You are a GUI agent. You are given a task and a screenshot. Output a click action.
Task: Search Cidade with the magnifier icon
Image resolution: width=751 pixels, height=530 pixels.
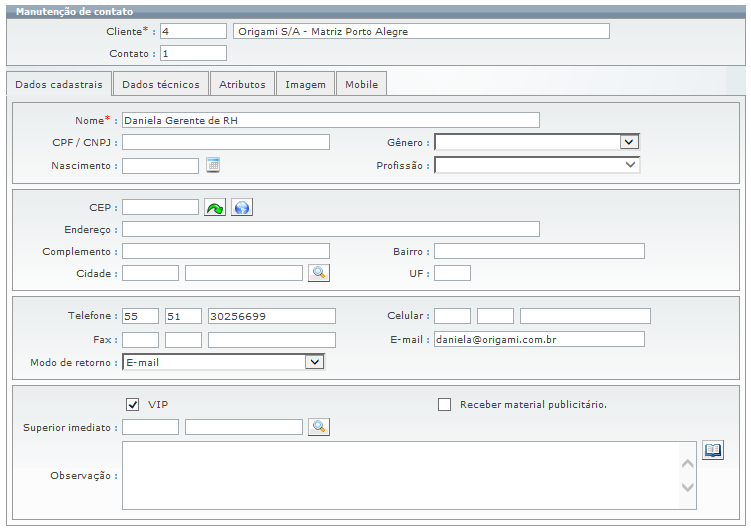coord(318,272)
